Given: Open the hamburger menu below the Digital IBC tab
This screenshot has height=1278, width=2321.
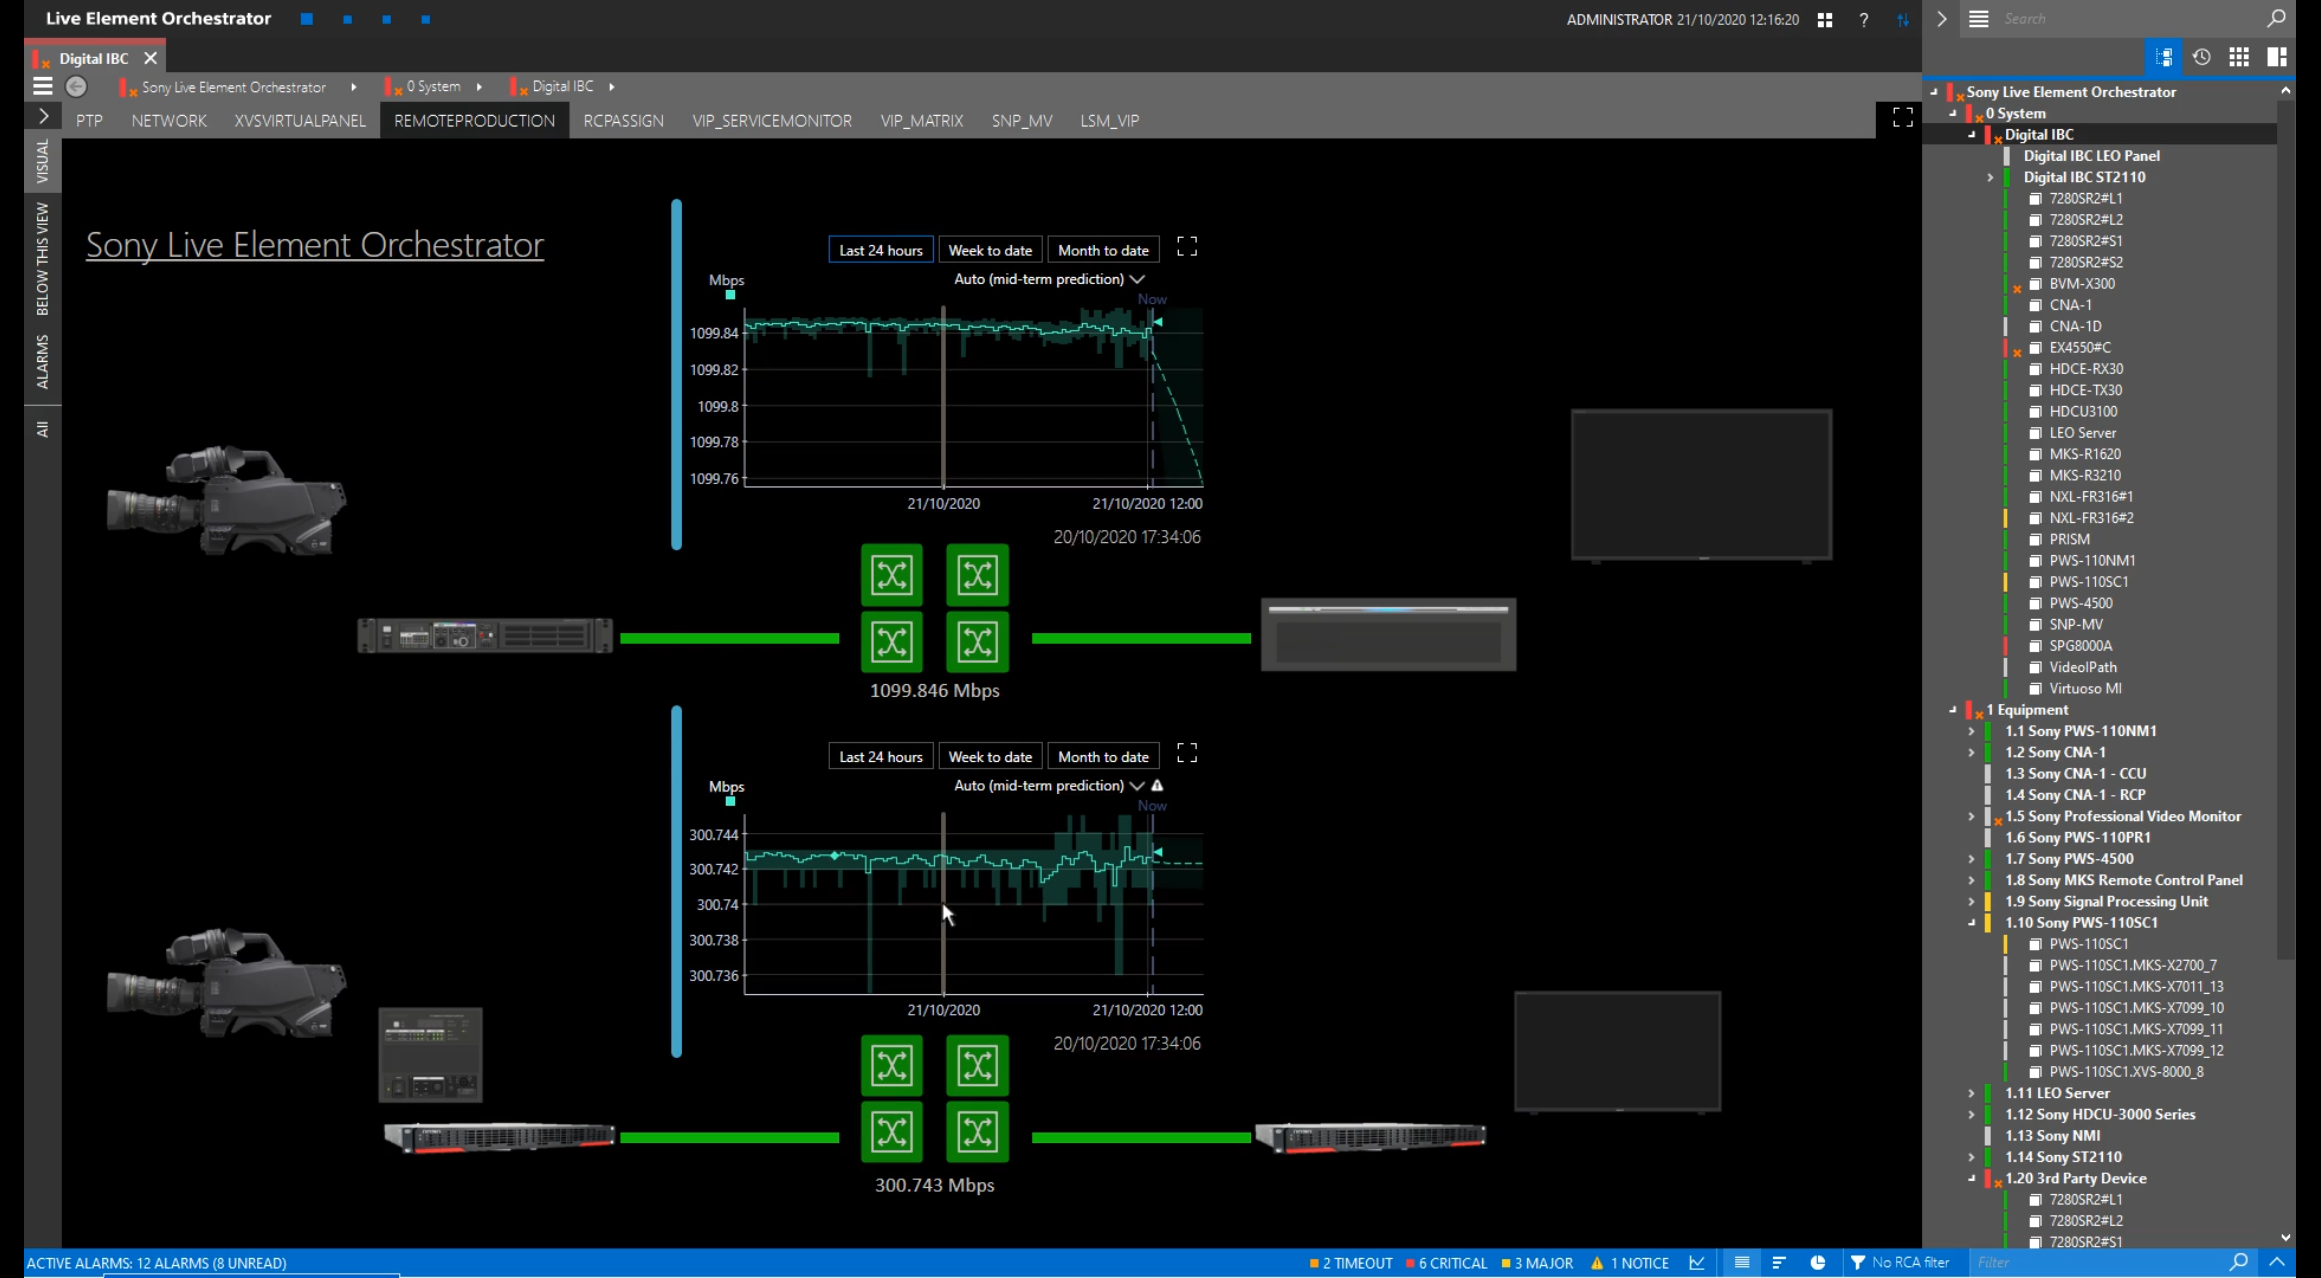Looking at the screenshot, I should click(42, 87).
